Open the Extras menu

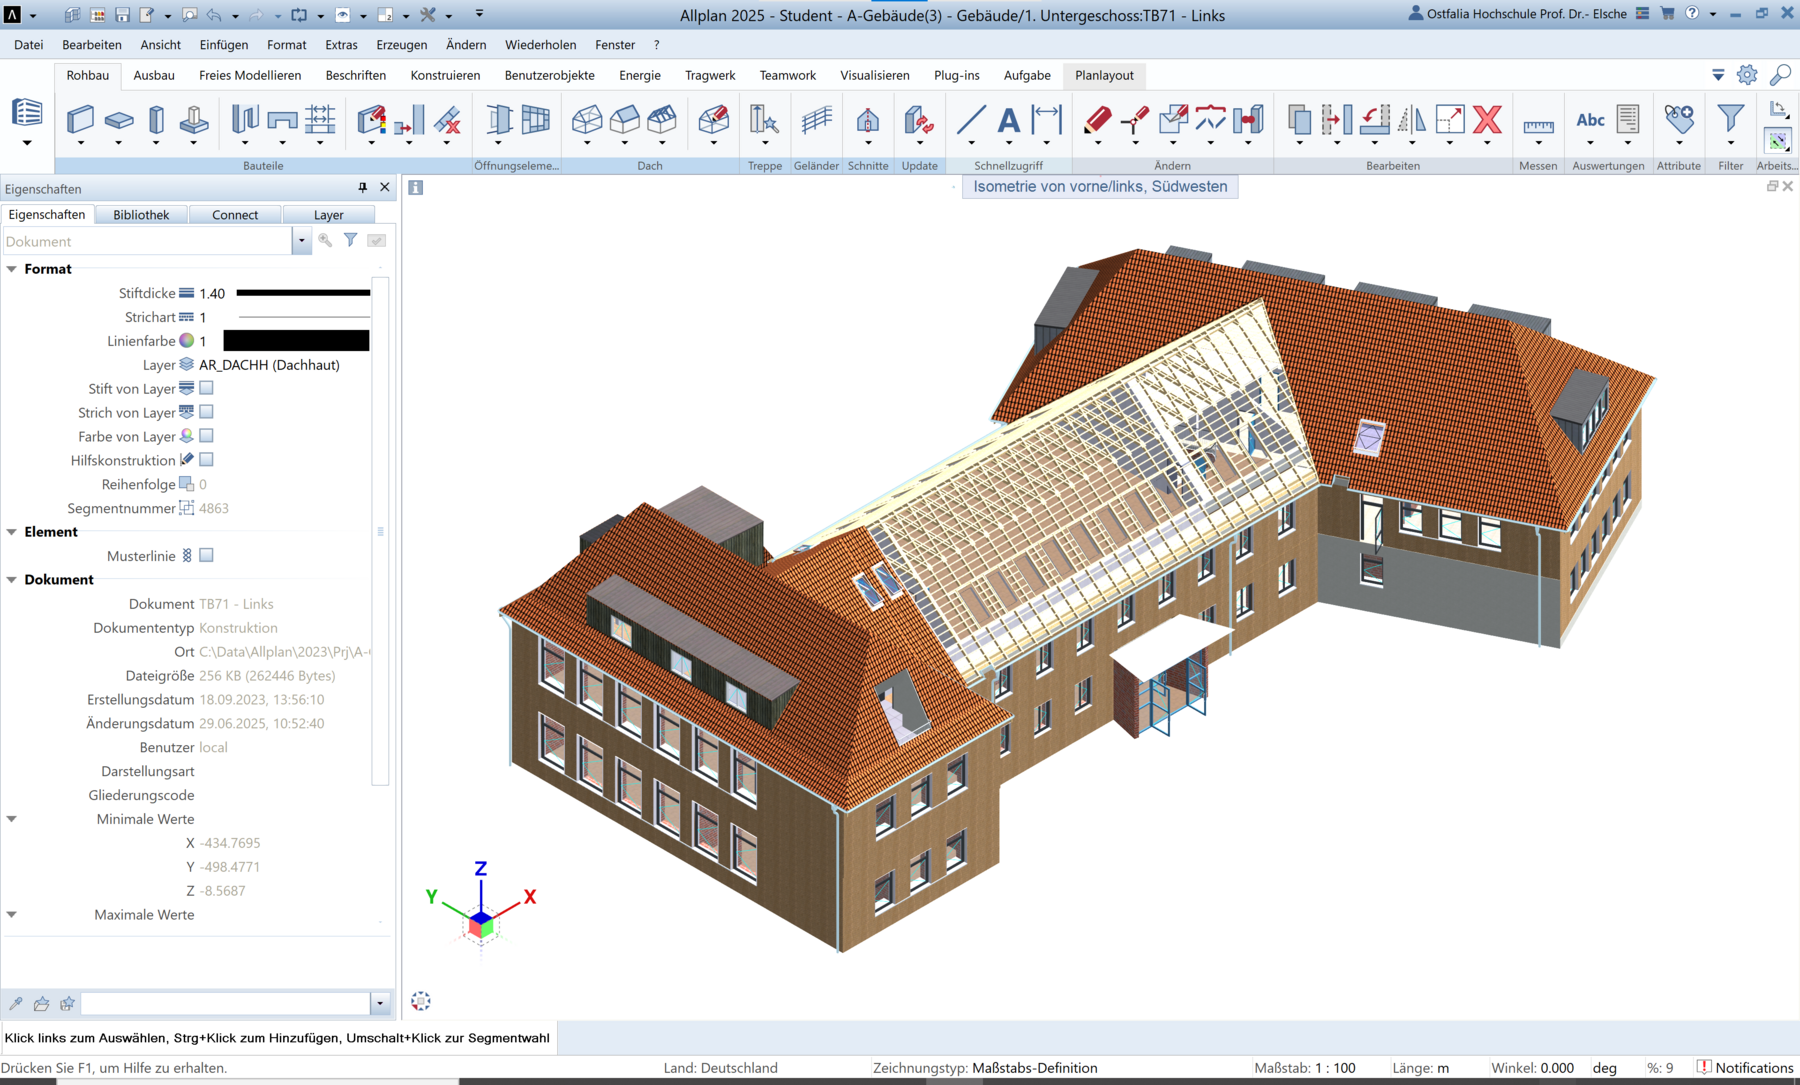click(341, 45)
